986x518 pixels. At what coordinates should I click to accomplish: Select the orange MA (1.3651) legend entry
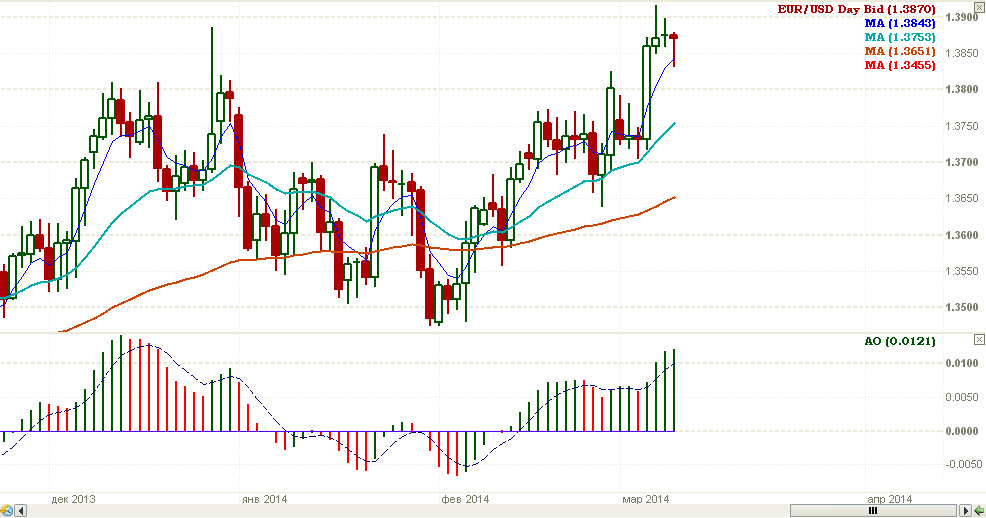coord(900,51)
